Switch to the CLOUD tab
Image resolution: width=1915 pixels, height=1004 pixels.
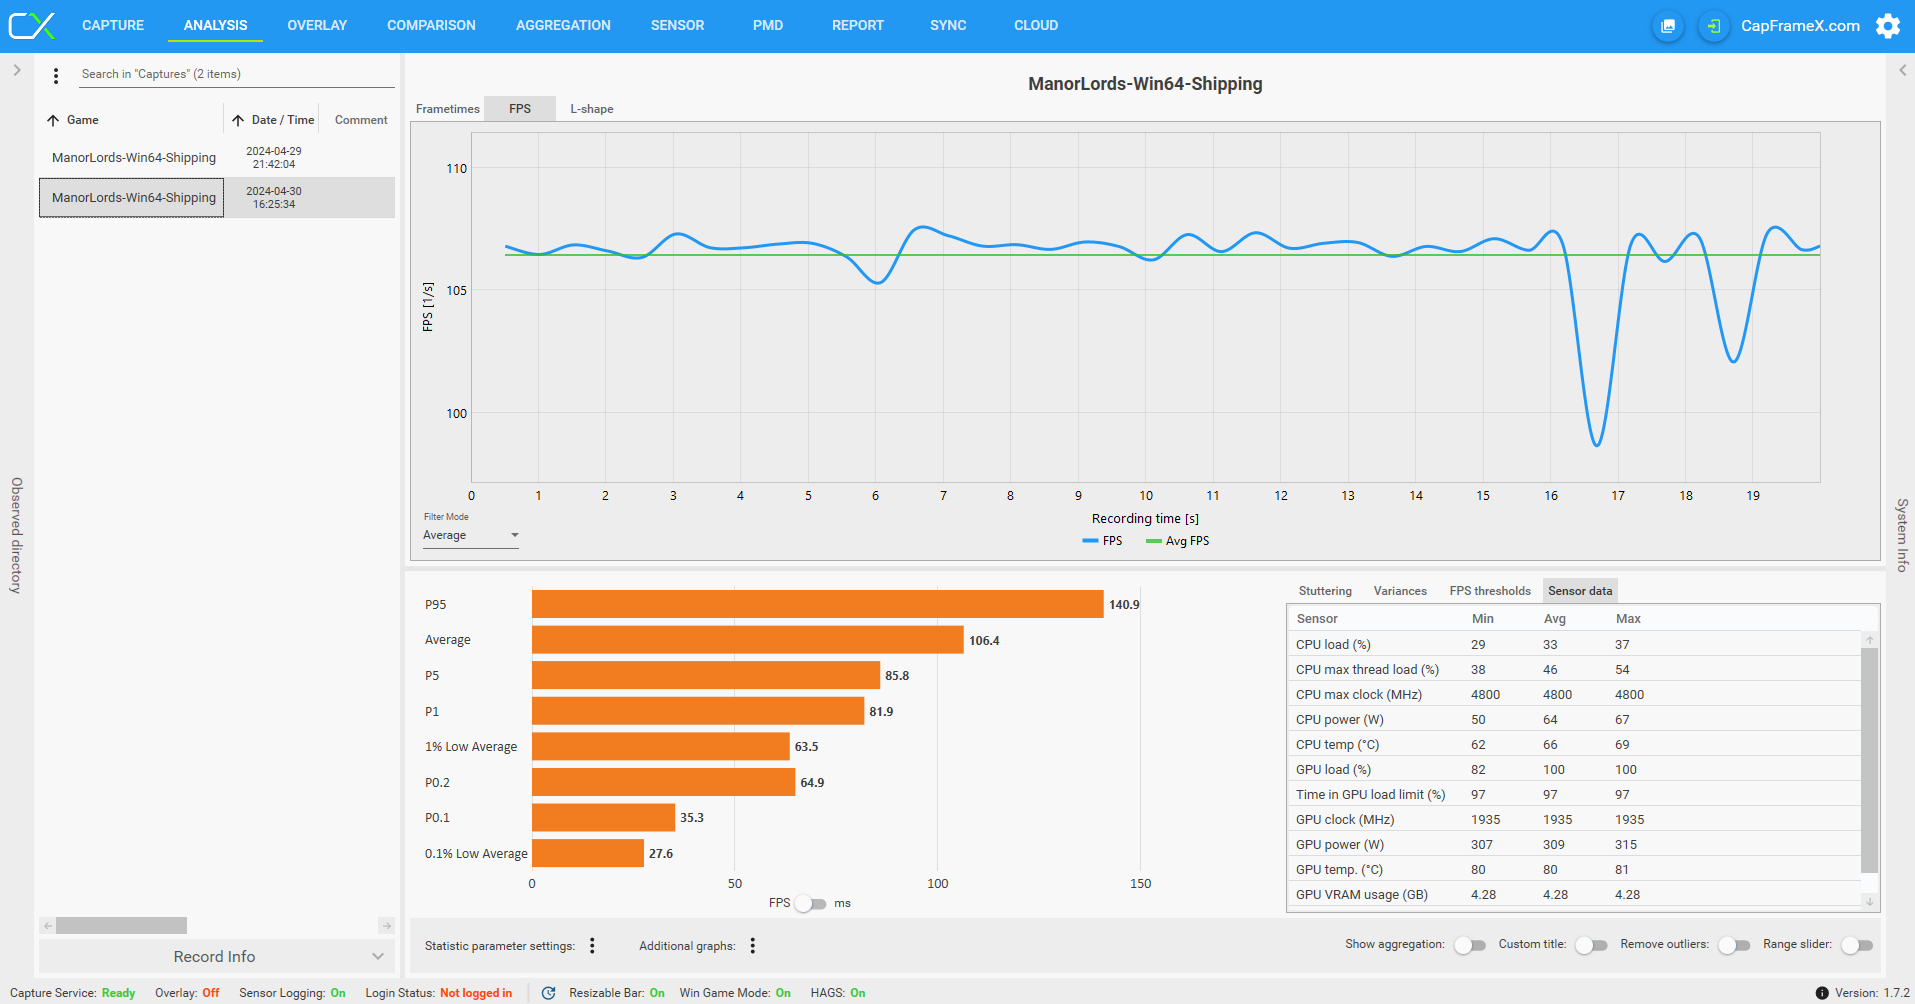(x=1036, y=26)
